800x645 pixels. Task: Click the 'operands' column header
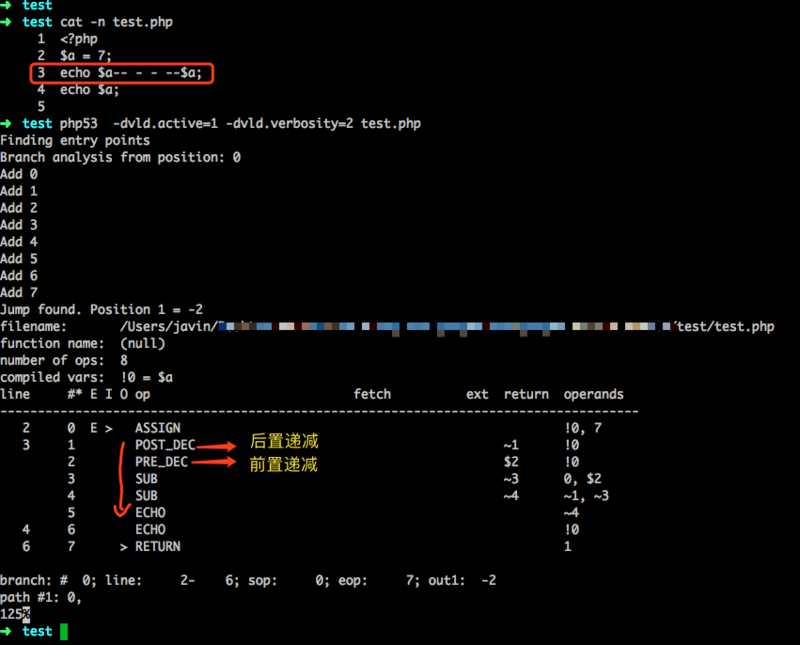pyautogui.click(x=593, y=394)
